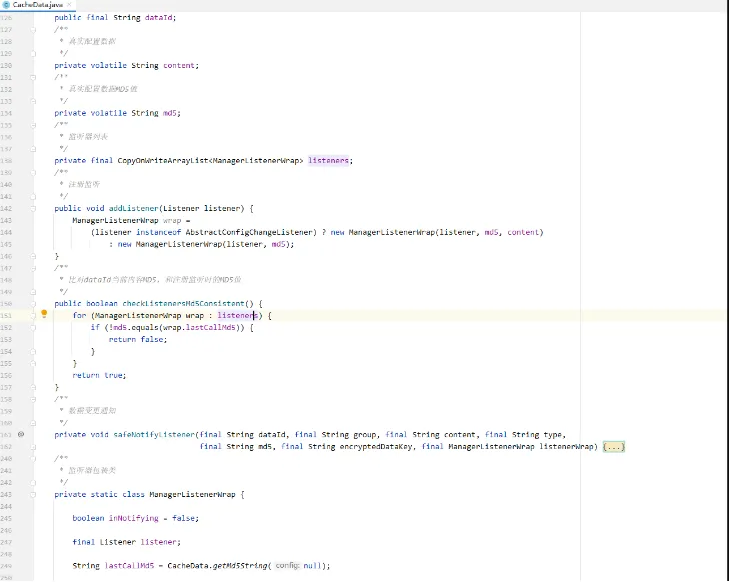Viewport: 729px width, 582px height.
Task: Select the CacheData.java editor tab
Action: [x=38, y=5]
